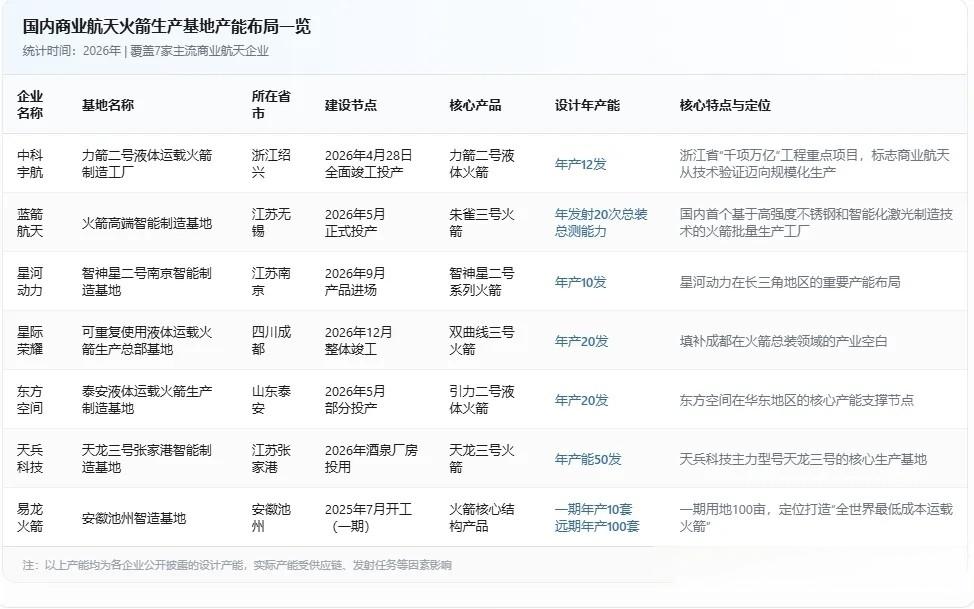Viewport: 974px width, 609px height.
Task: Select the 天龙三号张家港智能制造基地 cell
Action: pos(147,459)
